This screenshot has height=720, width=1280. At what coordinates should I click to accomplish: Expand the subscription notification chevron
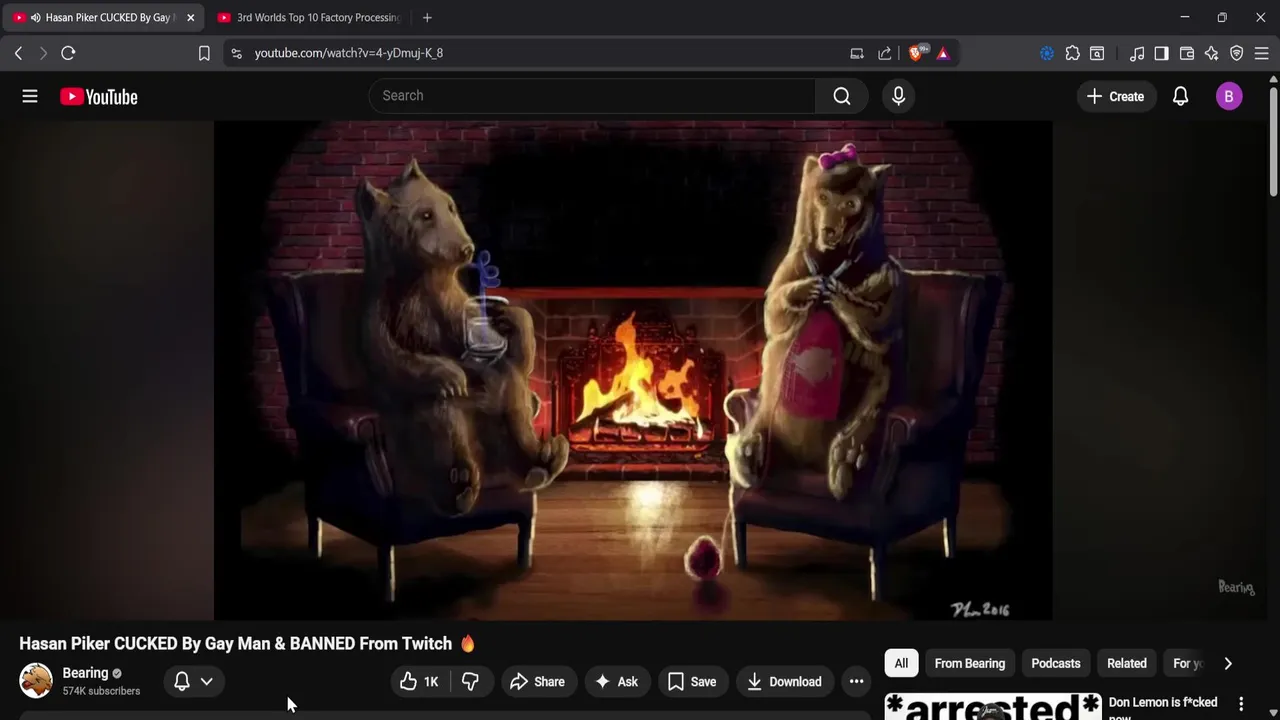tap(206, 681)
